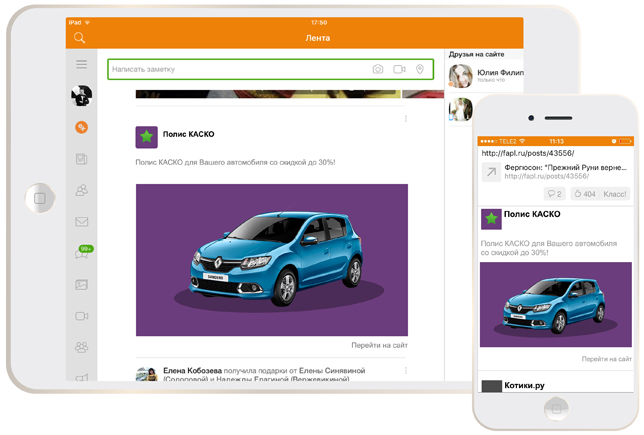Tap the orange OK logo icon in sidebar
Screen dimensions: 644x435
81,127
